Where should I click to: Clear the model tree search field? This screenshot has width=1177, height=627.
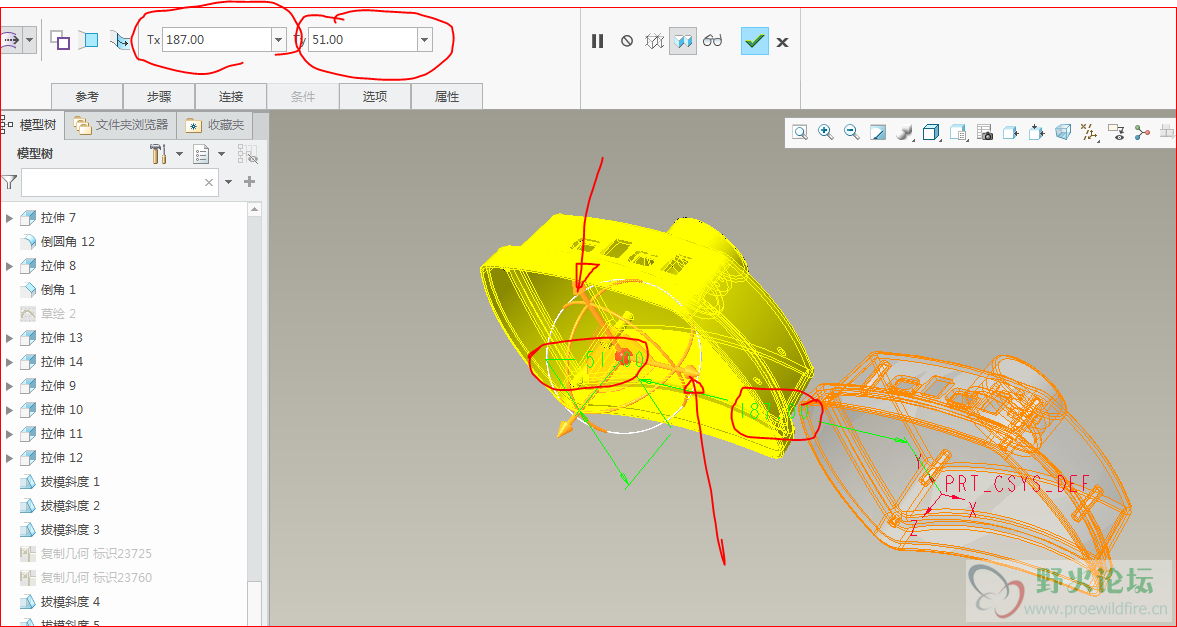(210, 182)
